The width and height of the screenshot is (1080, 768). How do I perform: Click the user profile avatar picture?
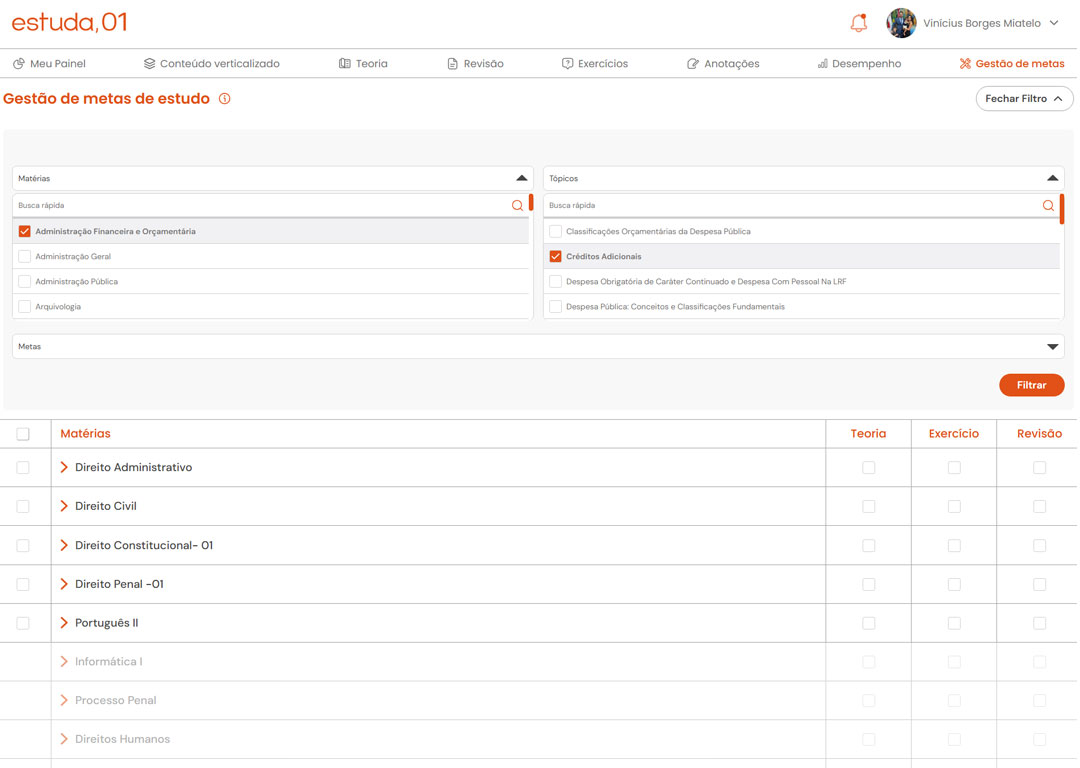(901, 23)
